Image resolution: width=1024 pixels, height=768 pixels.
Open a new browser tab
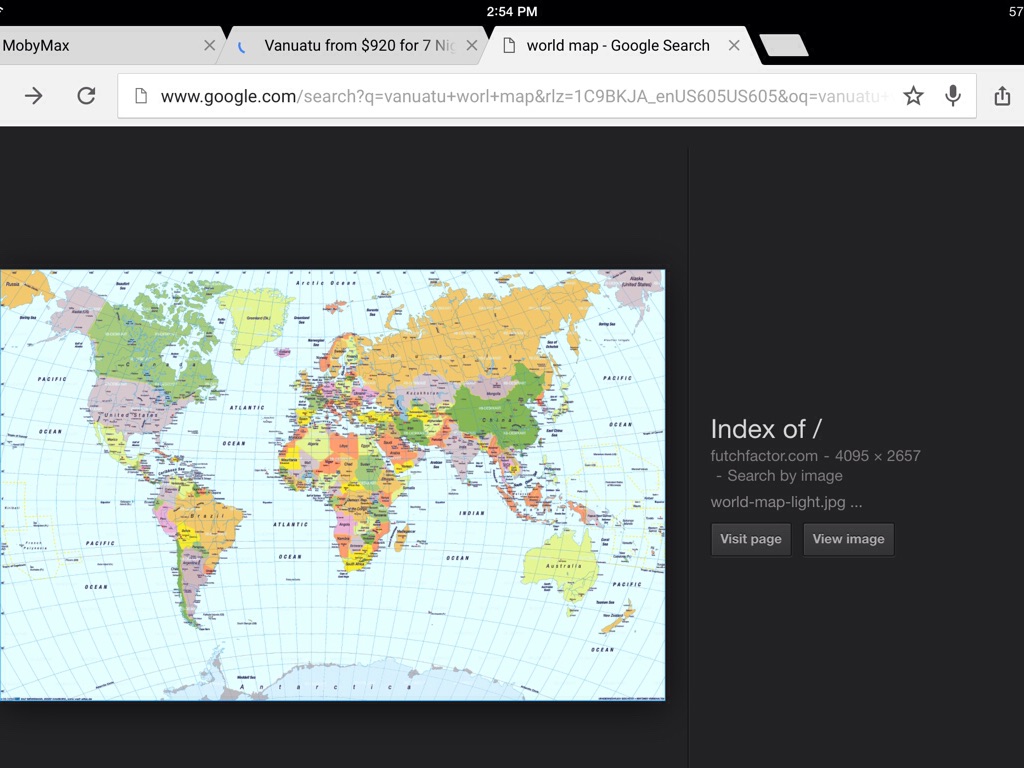(783, 45)
